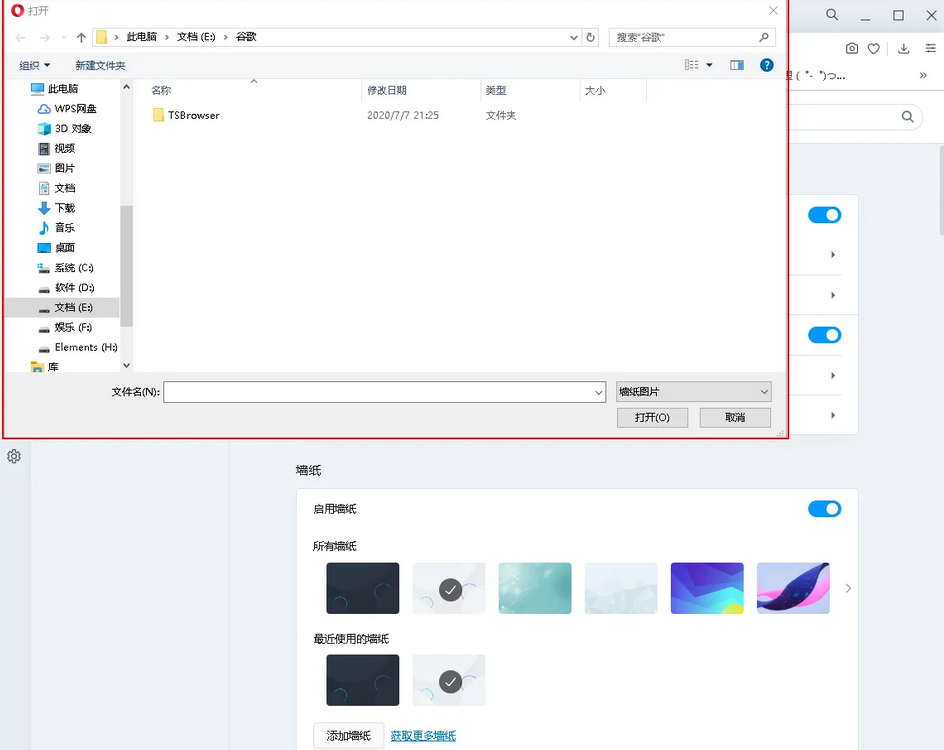Open the address bar path dropdown

(x=573, y=36)
